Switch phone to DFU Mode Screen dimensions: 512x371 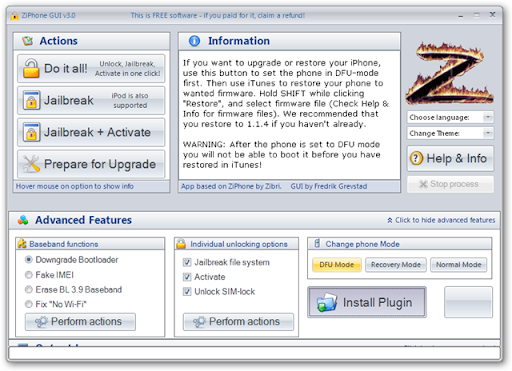click(x=337, y=265)
